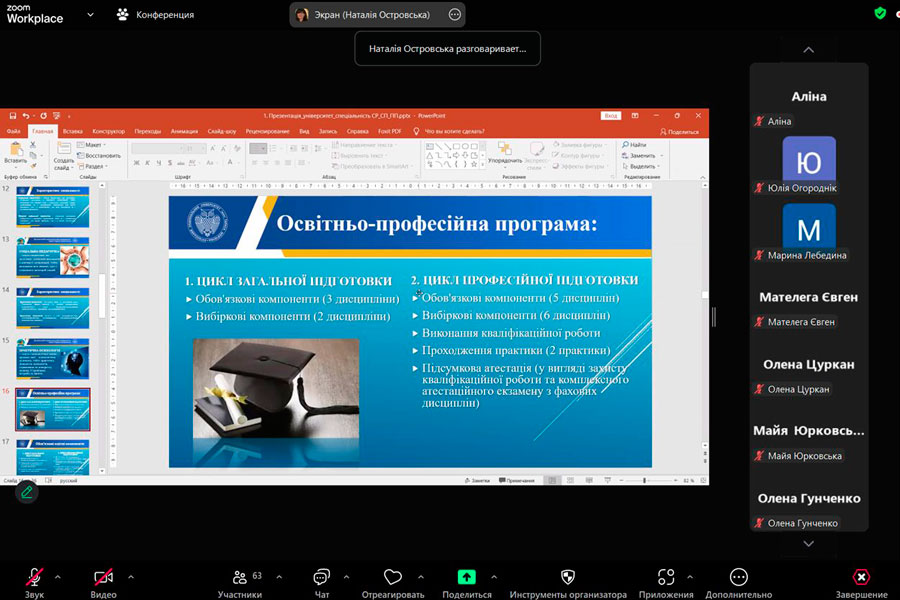This screenshot has width=900, height=600.
Task: Click the green Поделиться share screen icon
Action: (467, 577)
